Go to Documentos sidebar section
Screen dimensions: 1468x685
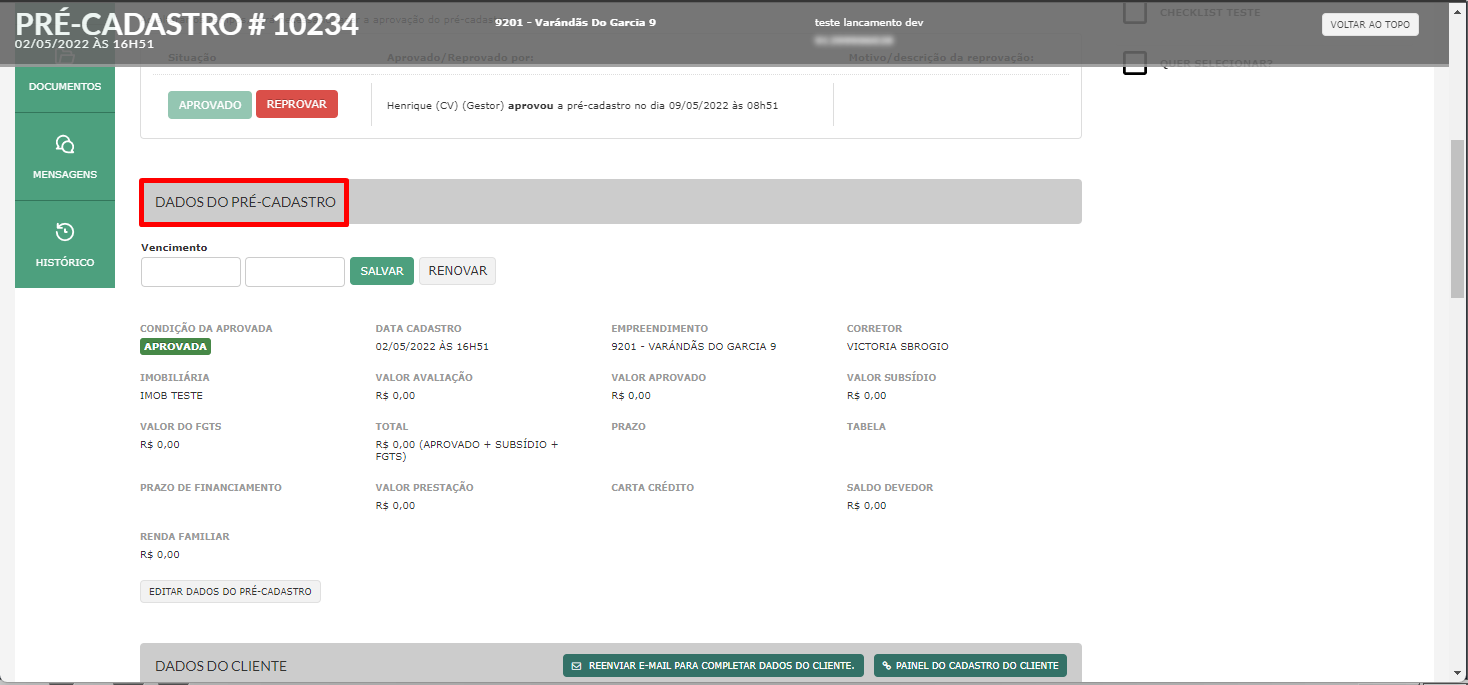coord(65,86)
